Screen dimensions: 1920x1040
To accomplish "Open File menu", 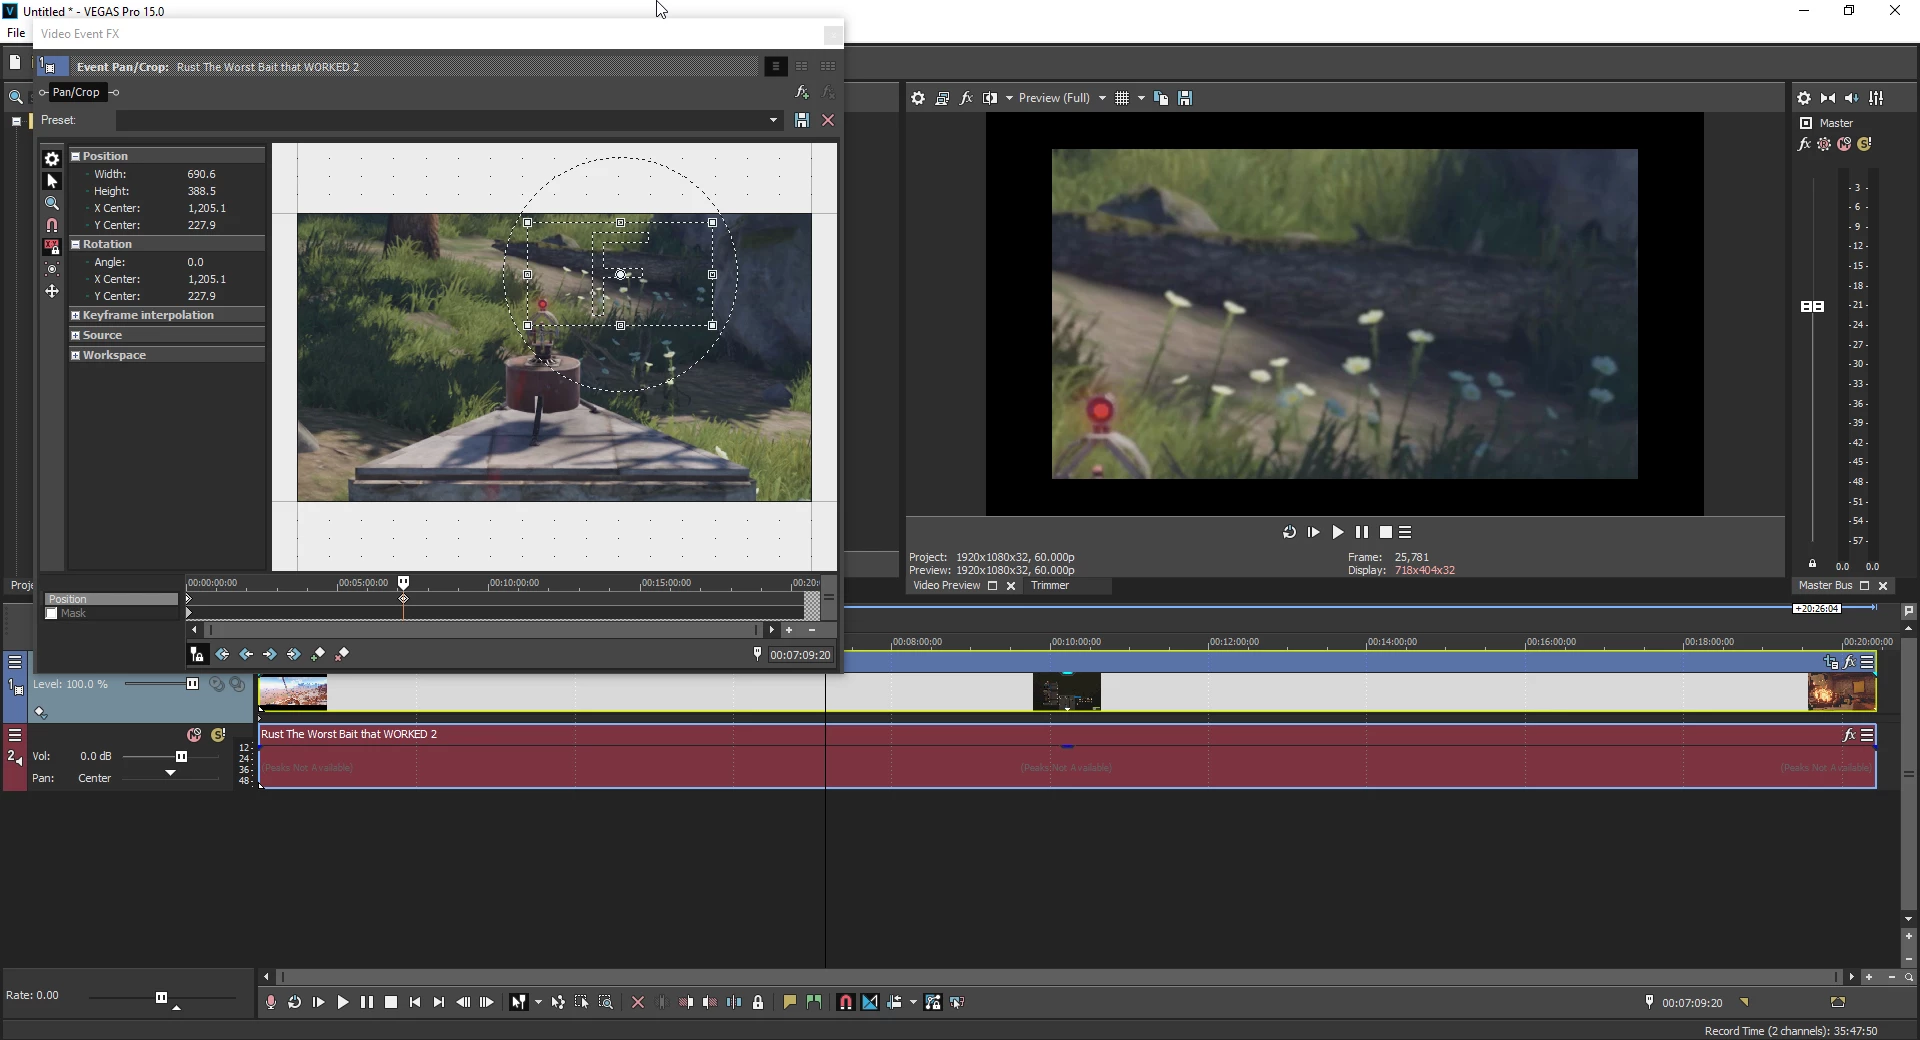I will (x=16, y=33).
